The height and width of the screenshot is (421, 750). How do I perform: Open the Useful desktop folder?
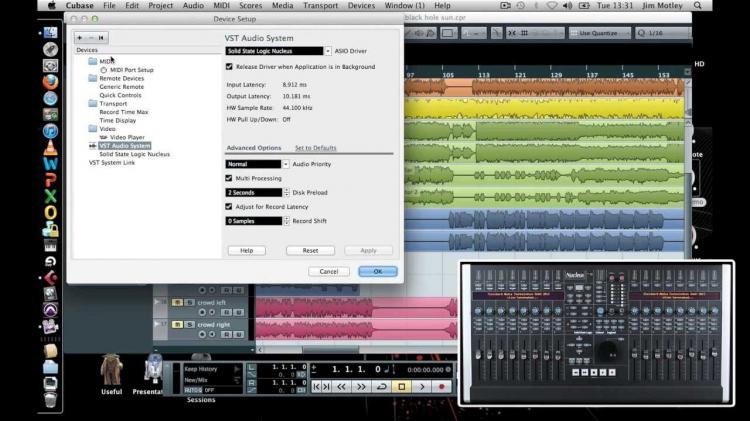(111, 375)
